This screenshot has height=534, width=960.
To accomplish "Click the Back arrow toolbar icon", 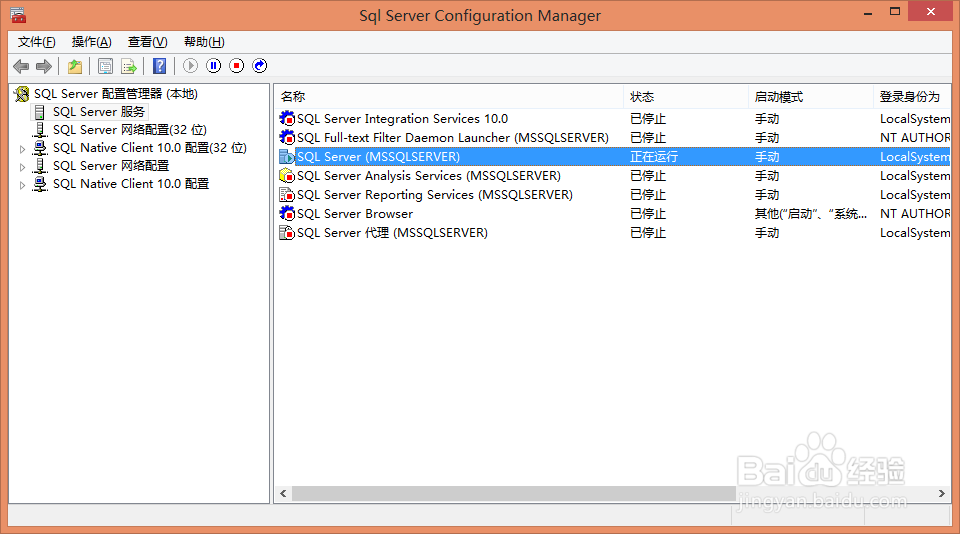I will coord(21,66).
